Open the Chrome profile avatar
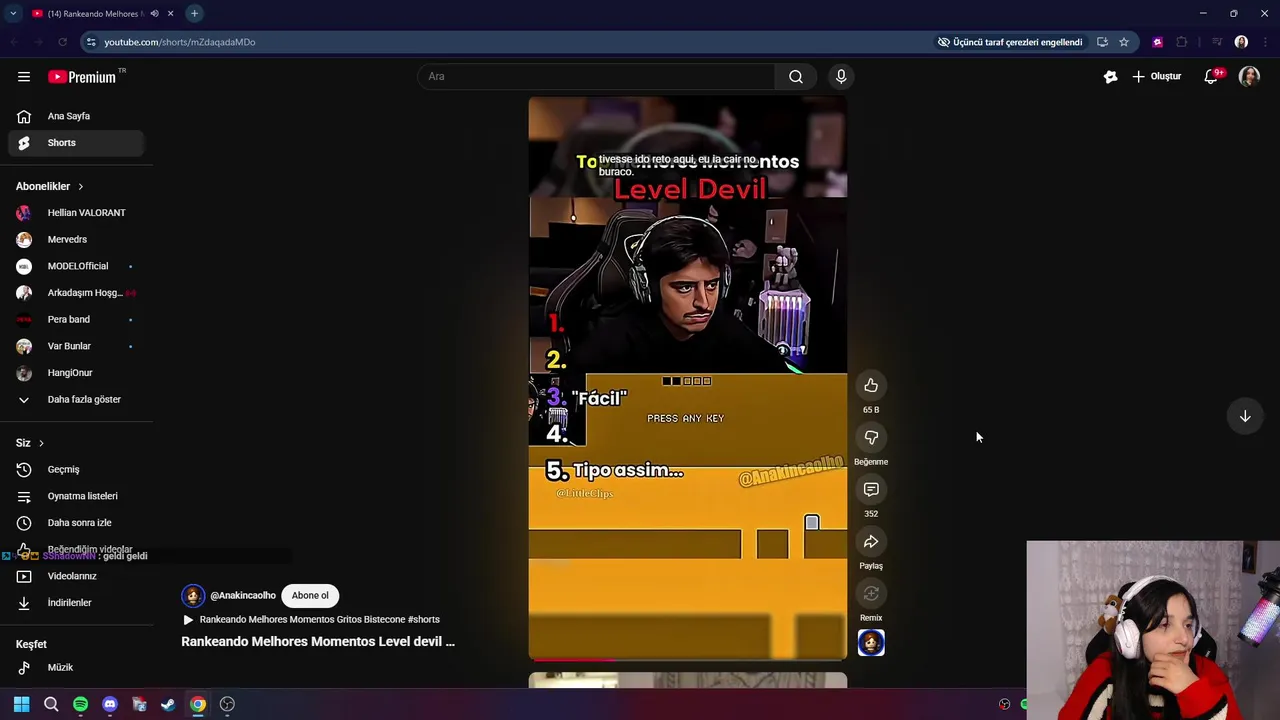Screen dimensions: 1280x720 pos(1241,42)
